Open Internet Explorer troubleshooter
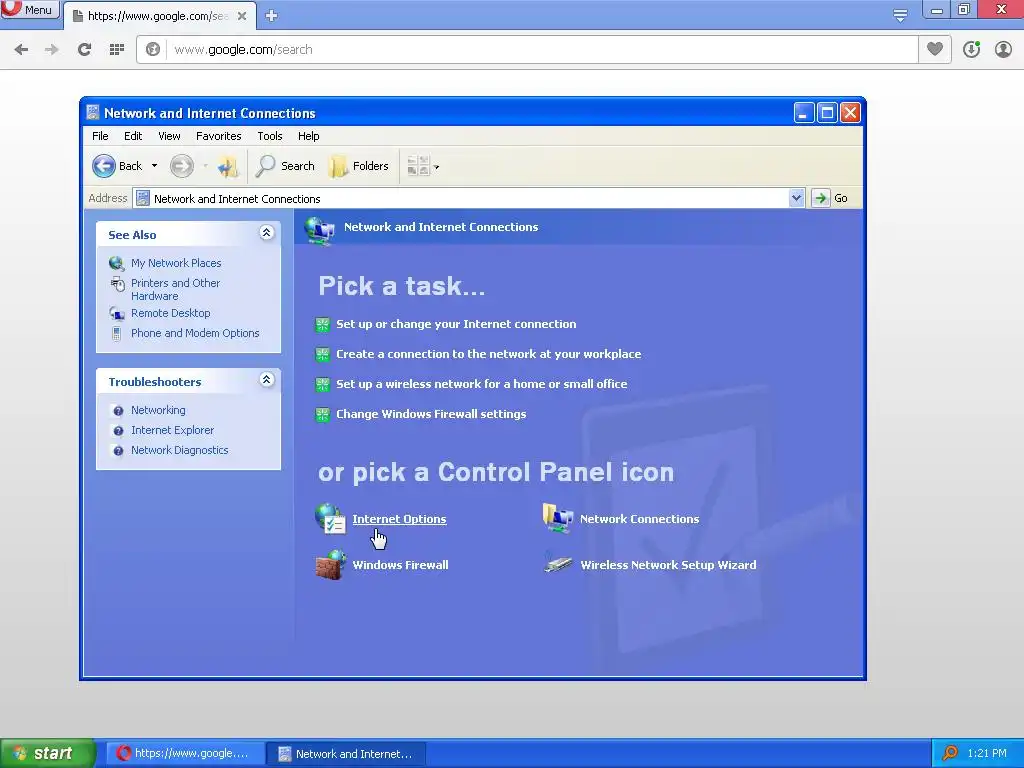This screenshot has height=768, width=1024. click(x=172, y=430)
